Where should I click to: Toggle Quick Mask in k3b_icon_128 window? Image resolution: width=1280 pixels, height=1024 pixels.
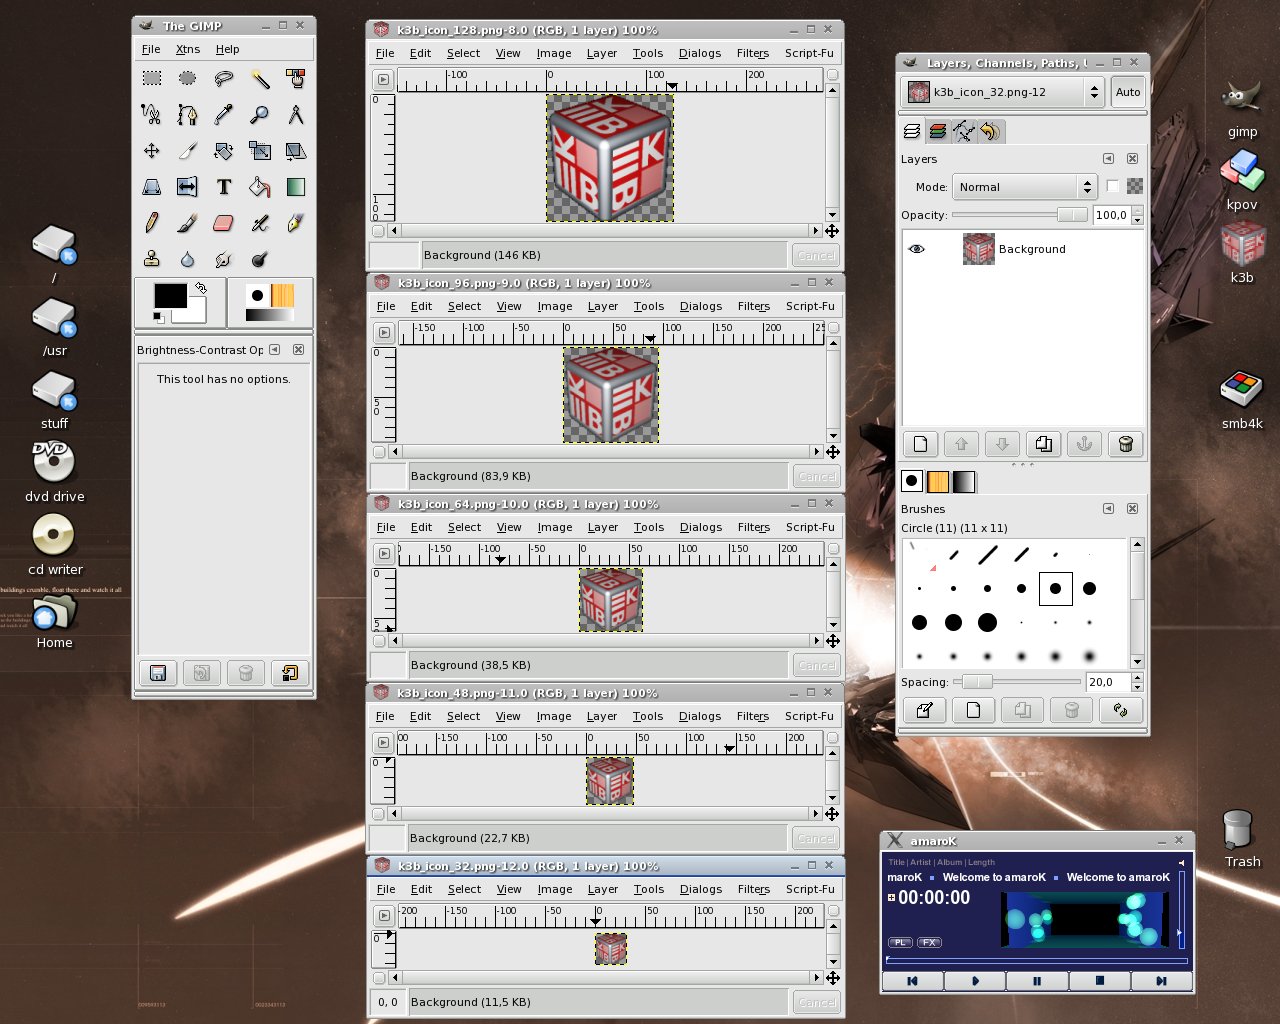378,231
